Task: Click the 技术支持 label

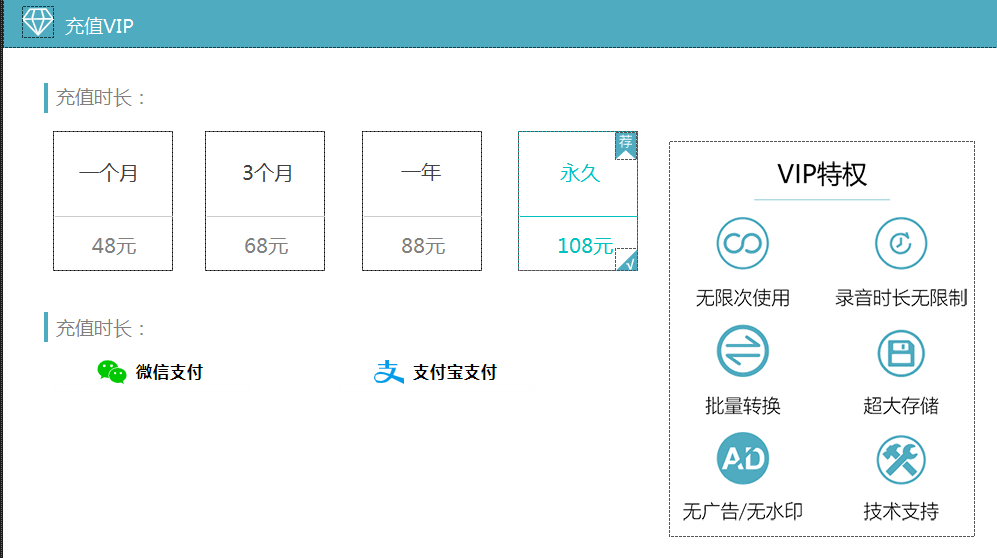Action: pyautogui.click(x=901, y=511)
